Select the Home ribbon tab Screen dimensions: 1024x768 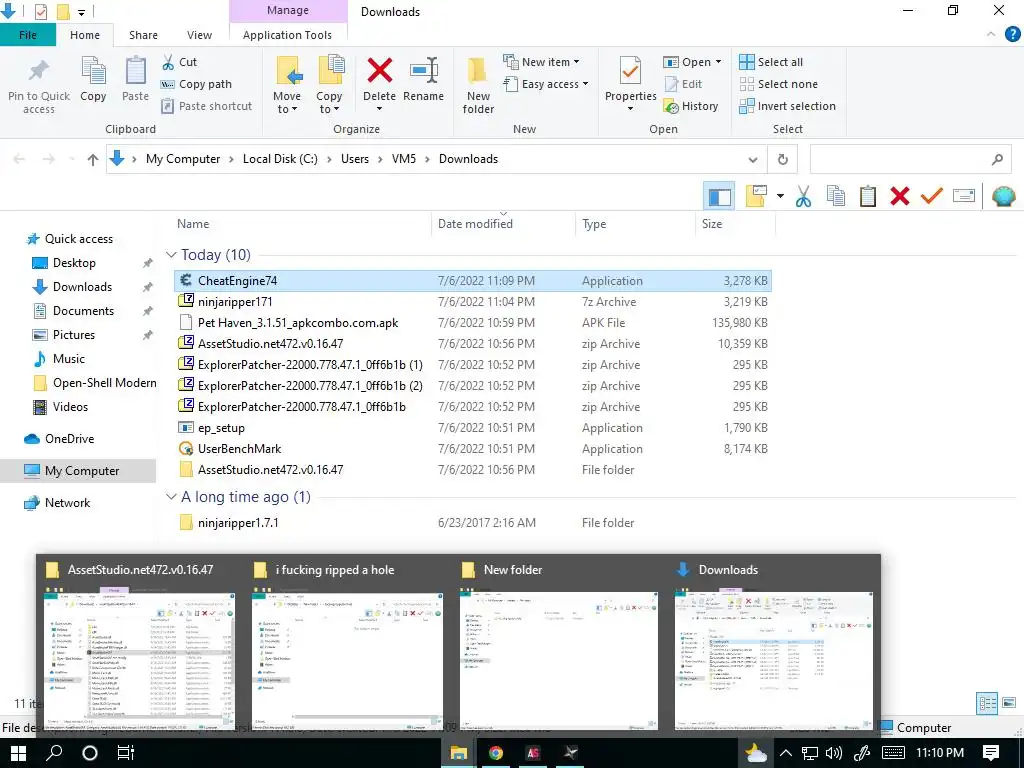pyautogui.click(x=85, y=35)
